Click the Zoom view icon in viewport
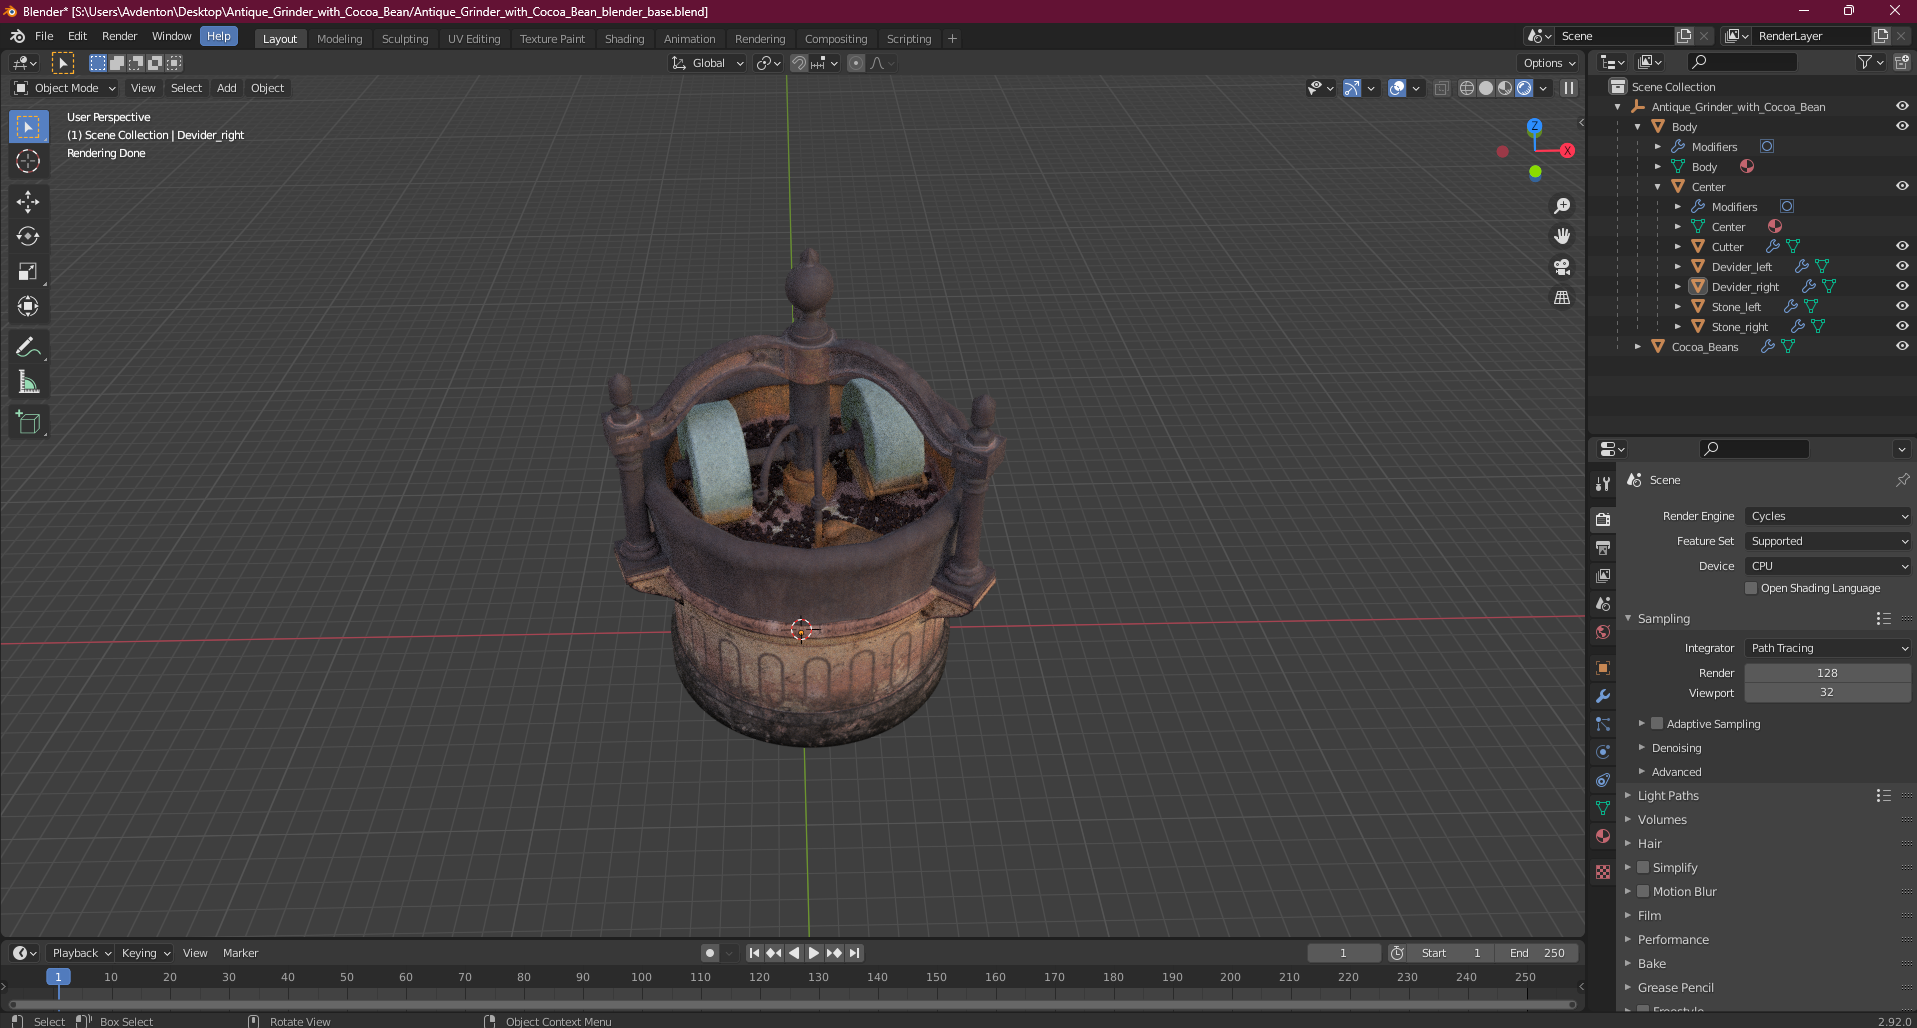This screenshot has height=1028, width=1917. pos(1562,206)
